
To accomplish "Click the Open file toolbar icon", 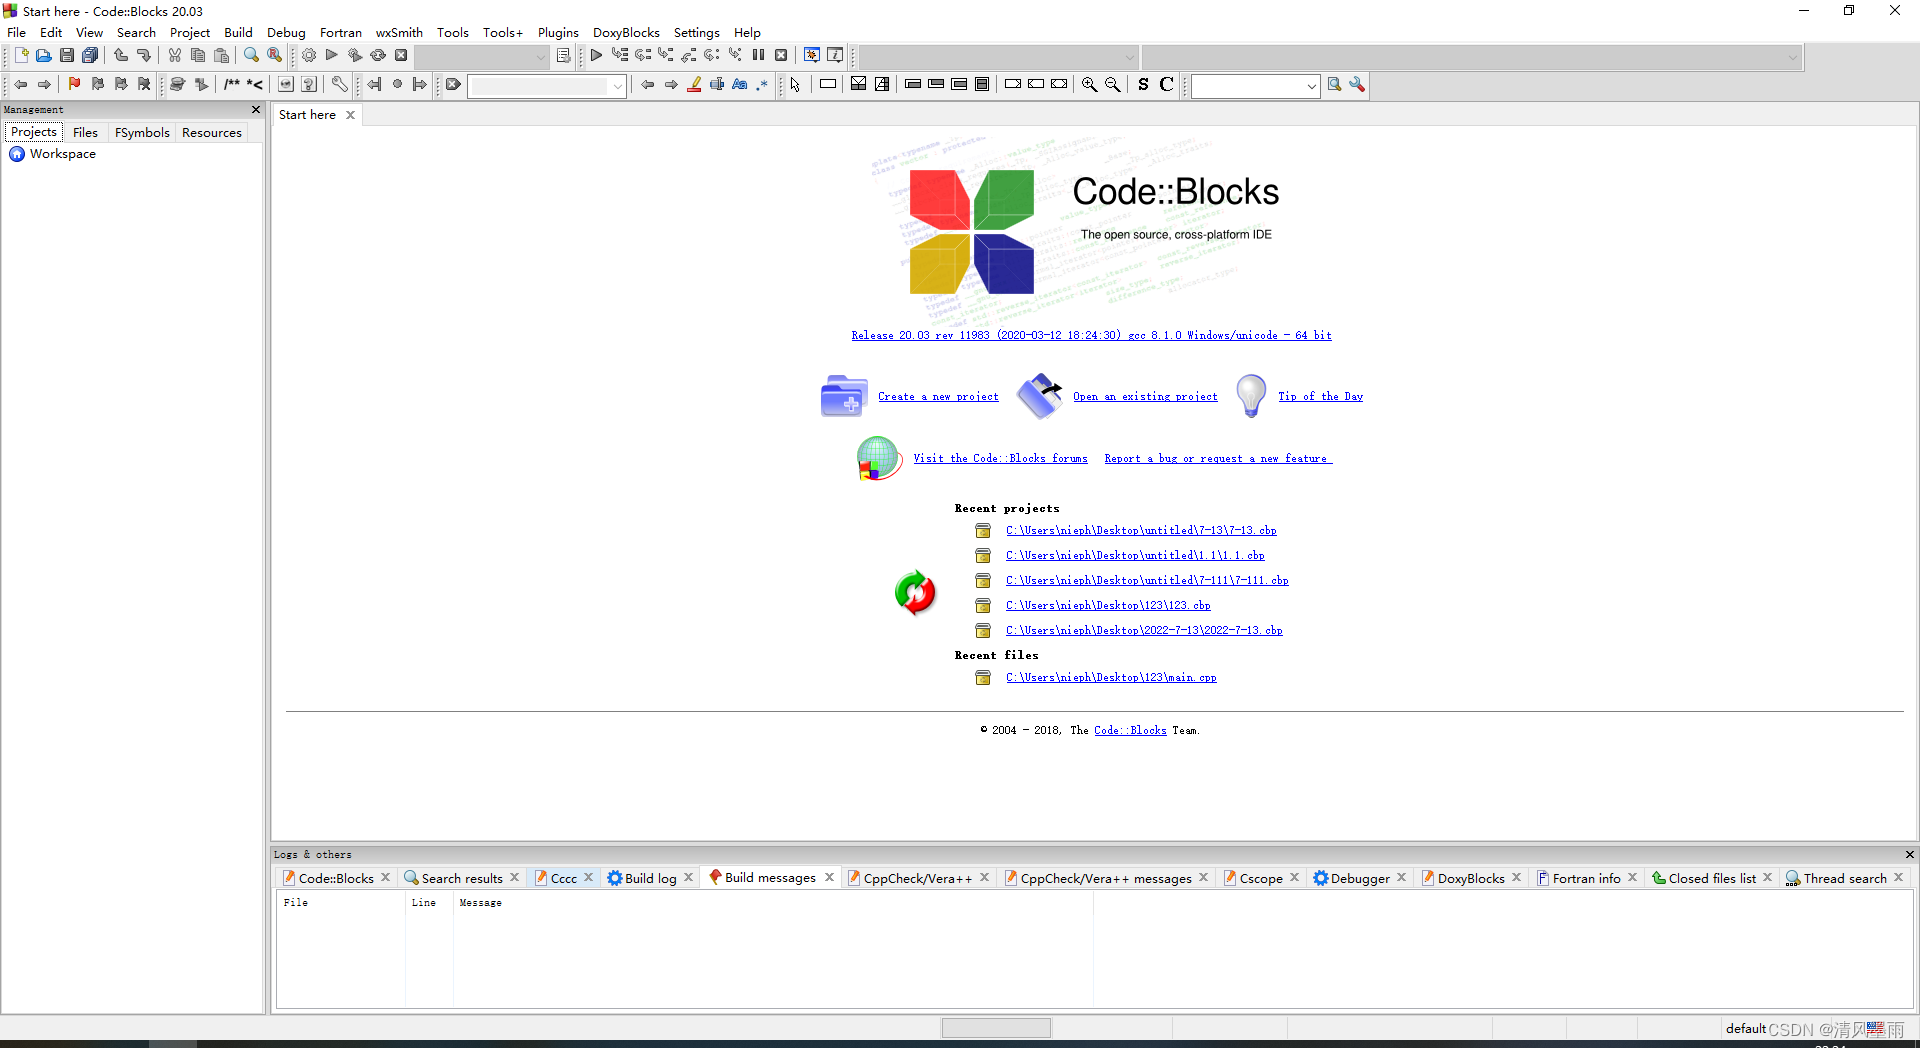I will pos(44,56).
